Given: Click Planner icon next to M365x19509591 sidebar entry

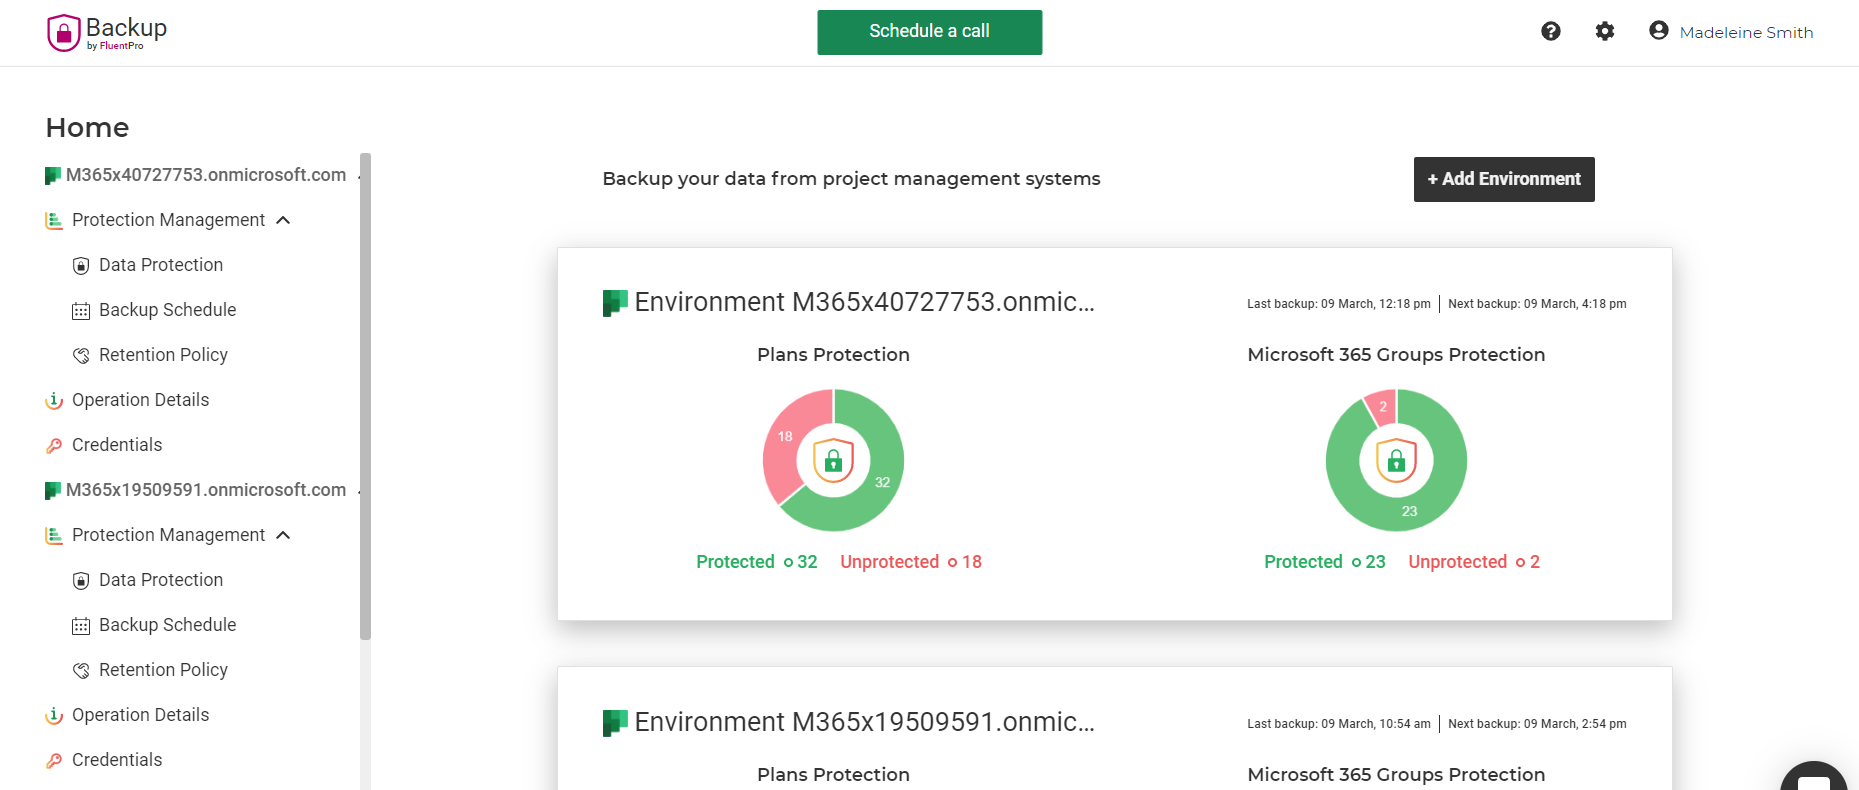Looking at the screenshot, I should [x=53, y=491].
